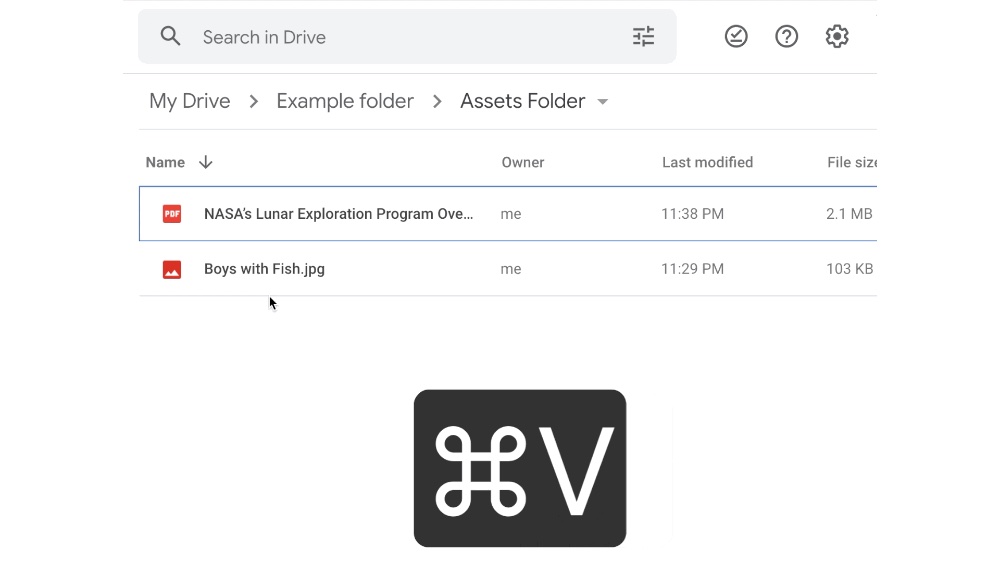Reverse sort direction using the arrow
1000x562 pixels.
coord(206,162)
